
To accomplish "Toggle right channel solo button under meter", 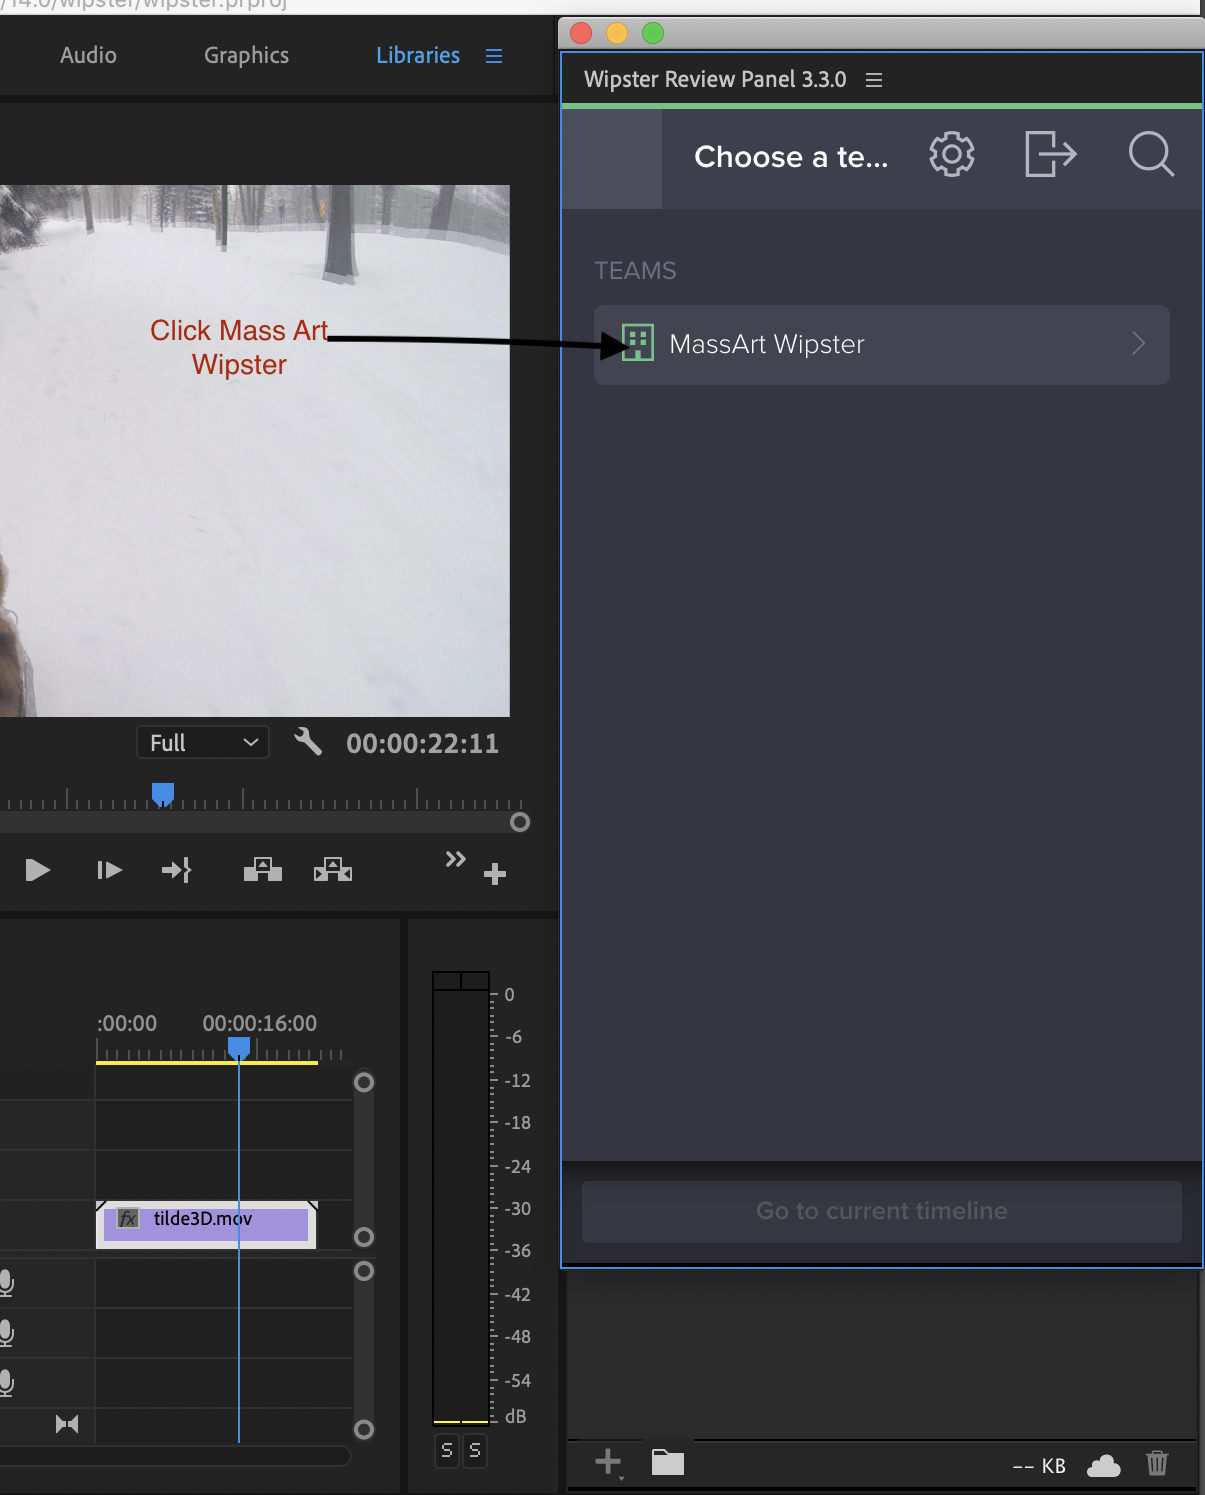I will click(475, 1450).
